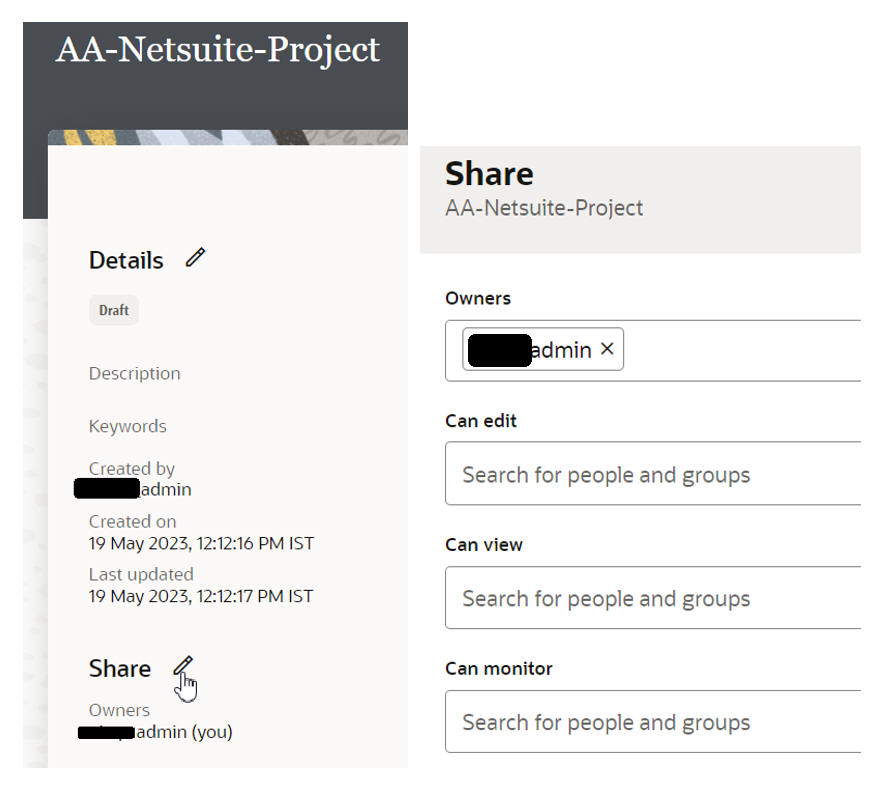Click the project subtitle under Share heading
Screen dimensions: 872x791
544,208
